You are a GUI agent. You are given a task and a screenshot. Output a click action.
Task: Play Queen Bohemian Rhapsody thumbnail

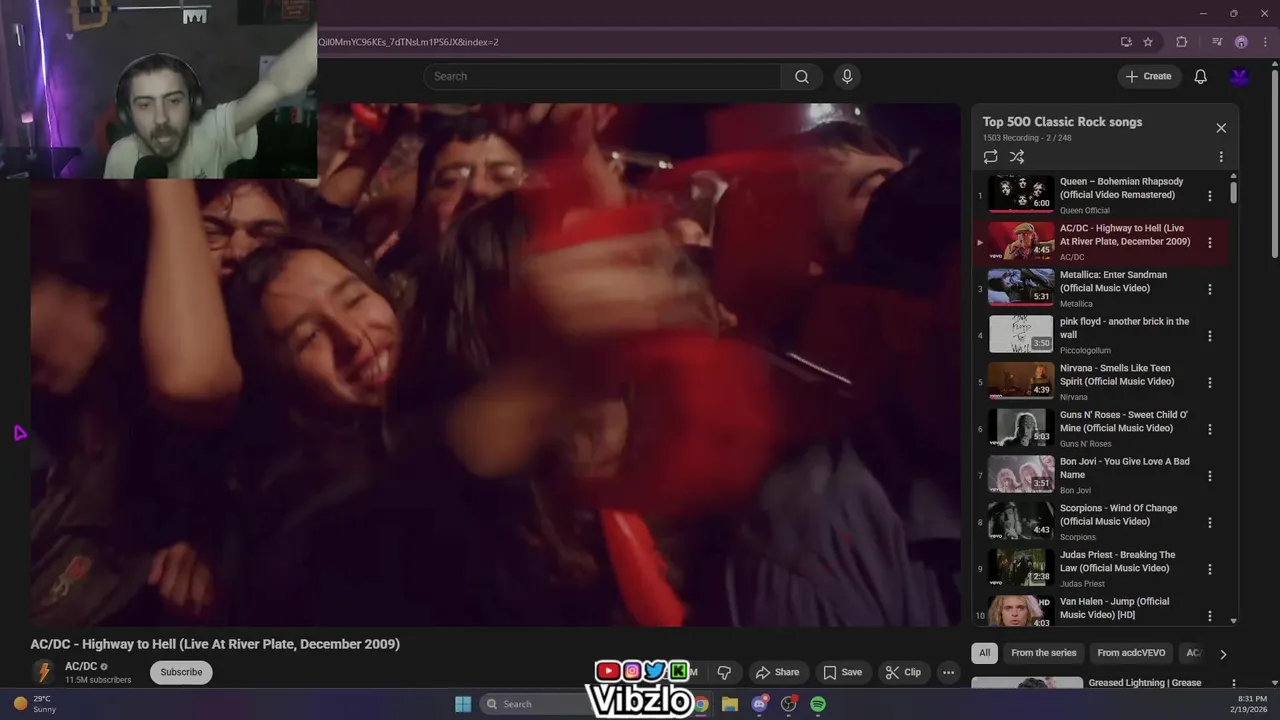click(x=1021, y=194)
